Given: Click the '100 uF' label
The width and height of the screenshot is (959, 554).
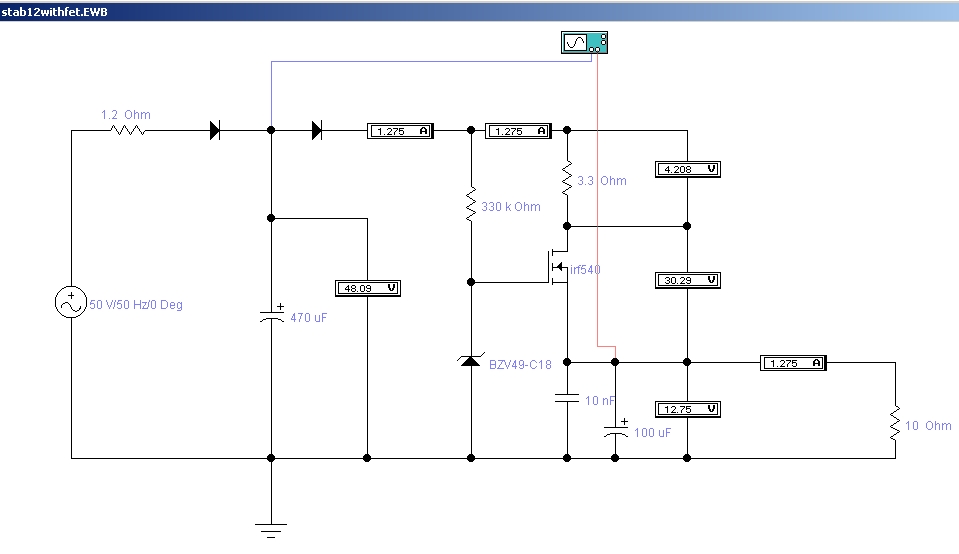Looking at the screenshot, I should [x=653, y=433].
